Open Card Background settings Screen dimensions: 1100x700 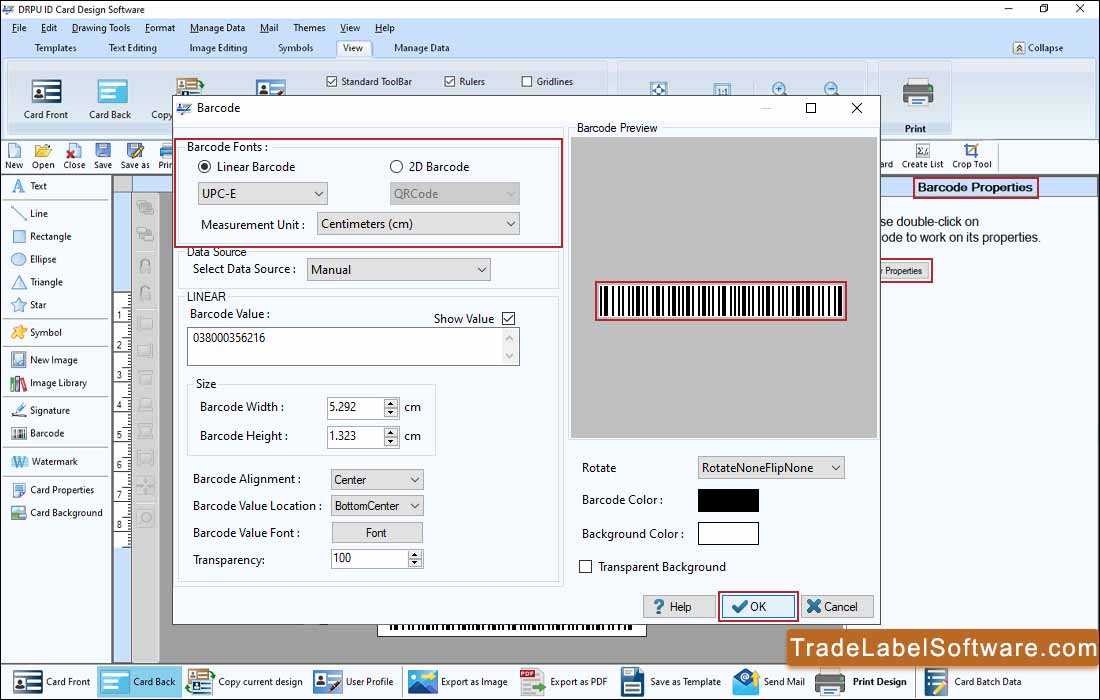click(x=57, y=513)
